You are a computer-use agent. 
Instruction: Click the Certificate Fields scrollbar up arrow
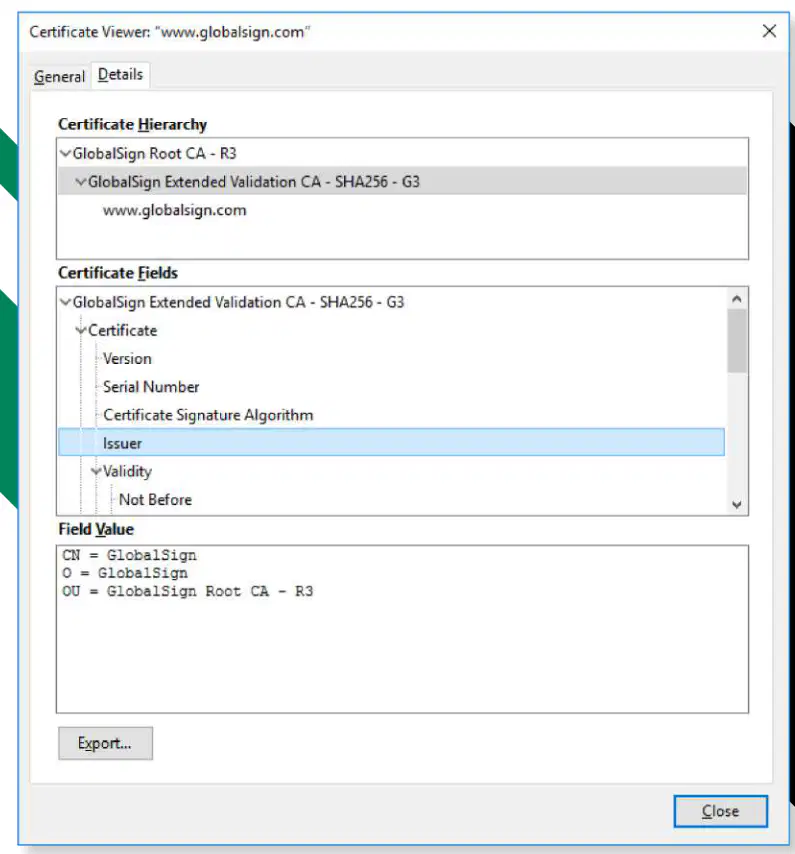[x=737, y=298]
